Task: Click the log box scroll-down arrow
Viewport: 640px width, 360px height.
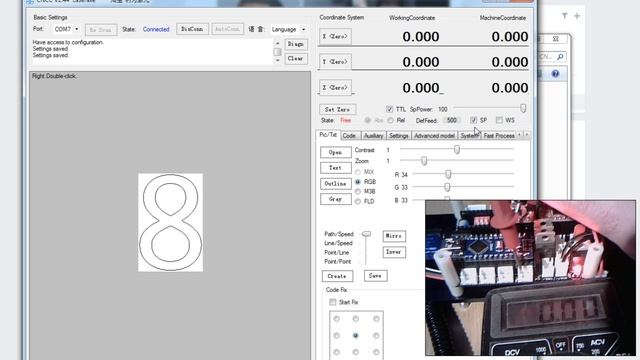Action: [x=278, y=60]
